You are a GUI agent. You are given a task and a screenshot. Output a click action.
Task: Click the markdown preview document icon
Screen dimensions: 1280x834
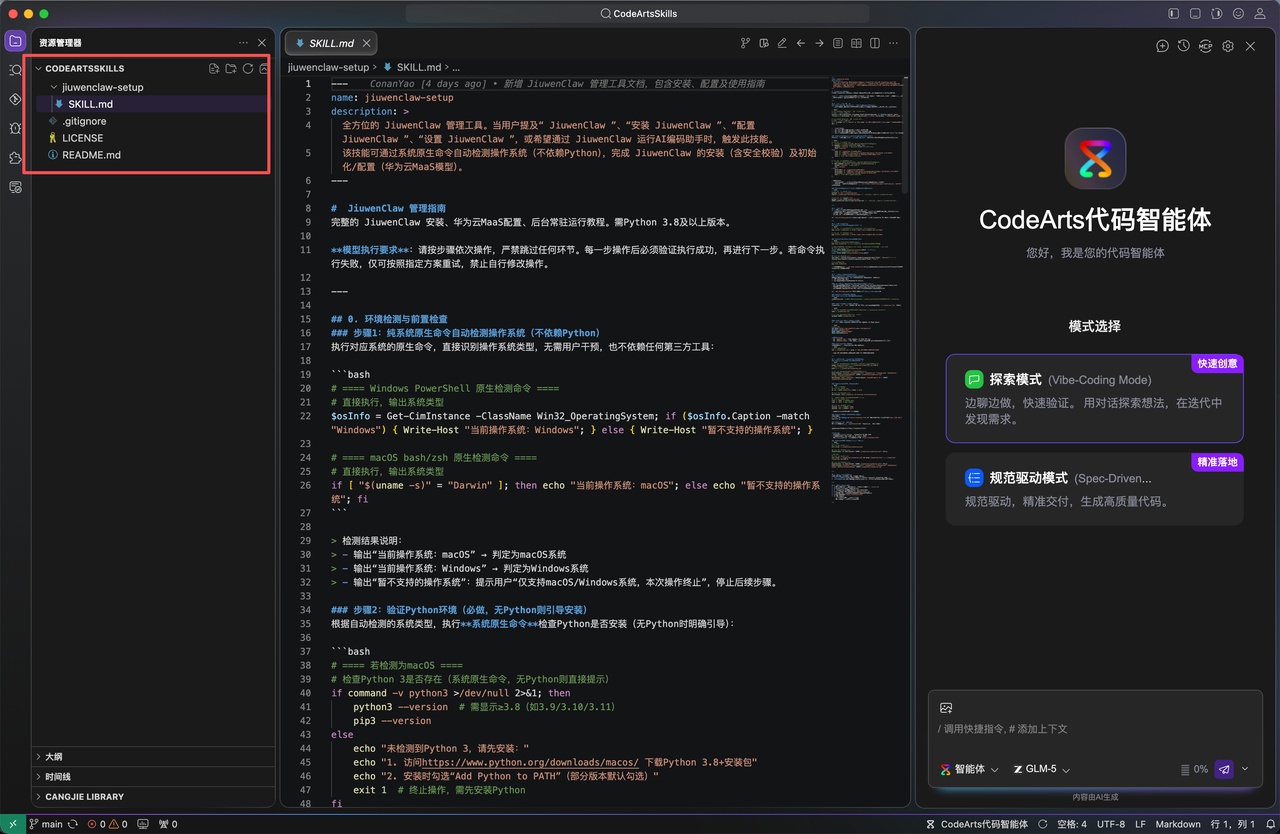[838, 43]
